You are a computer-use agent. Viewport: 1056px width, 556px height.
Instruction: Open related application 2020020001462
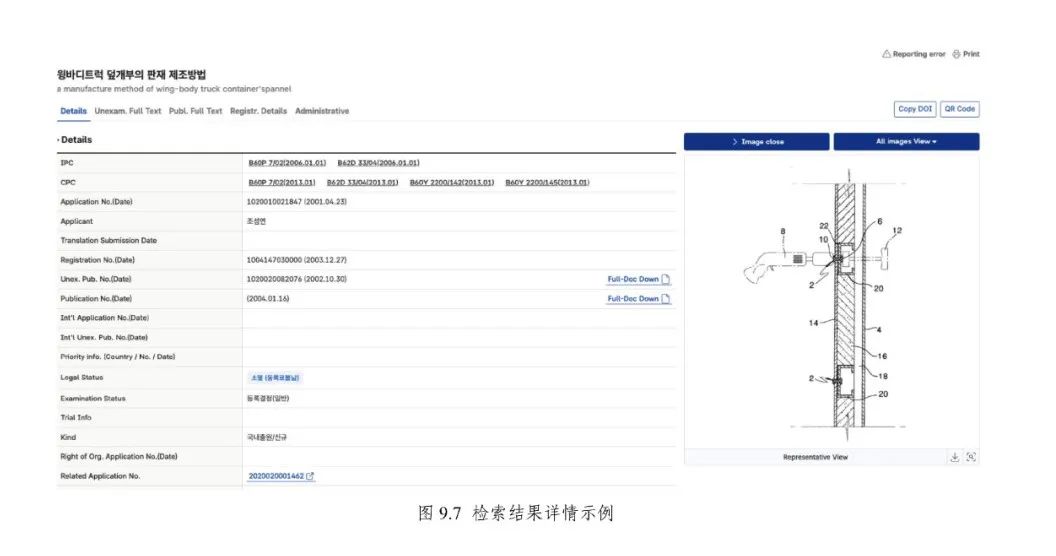(x=276, y=477)
